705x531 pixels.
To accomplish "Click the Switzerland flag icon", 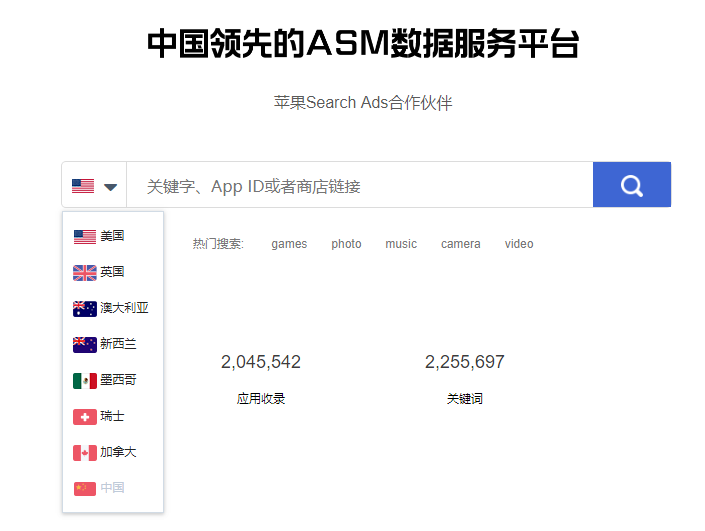I will tap(85, 416).
